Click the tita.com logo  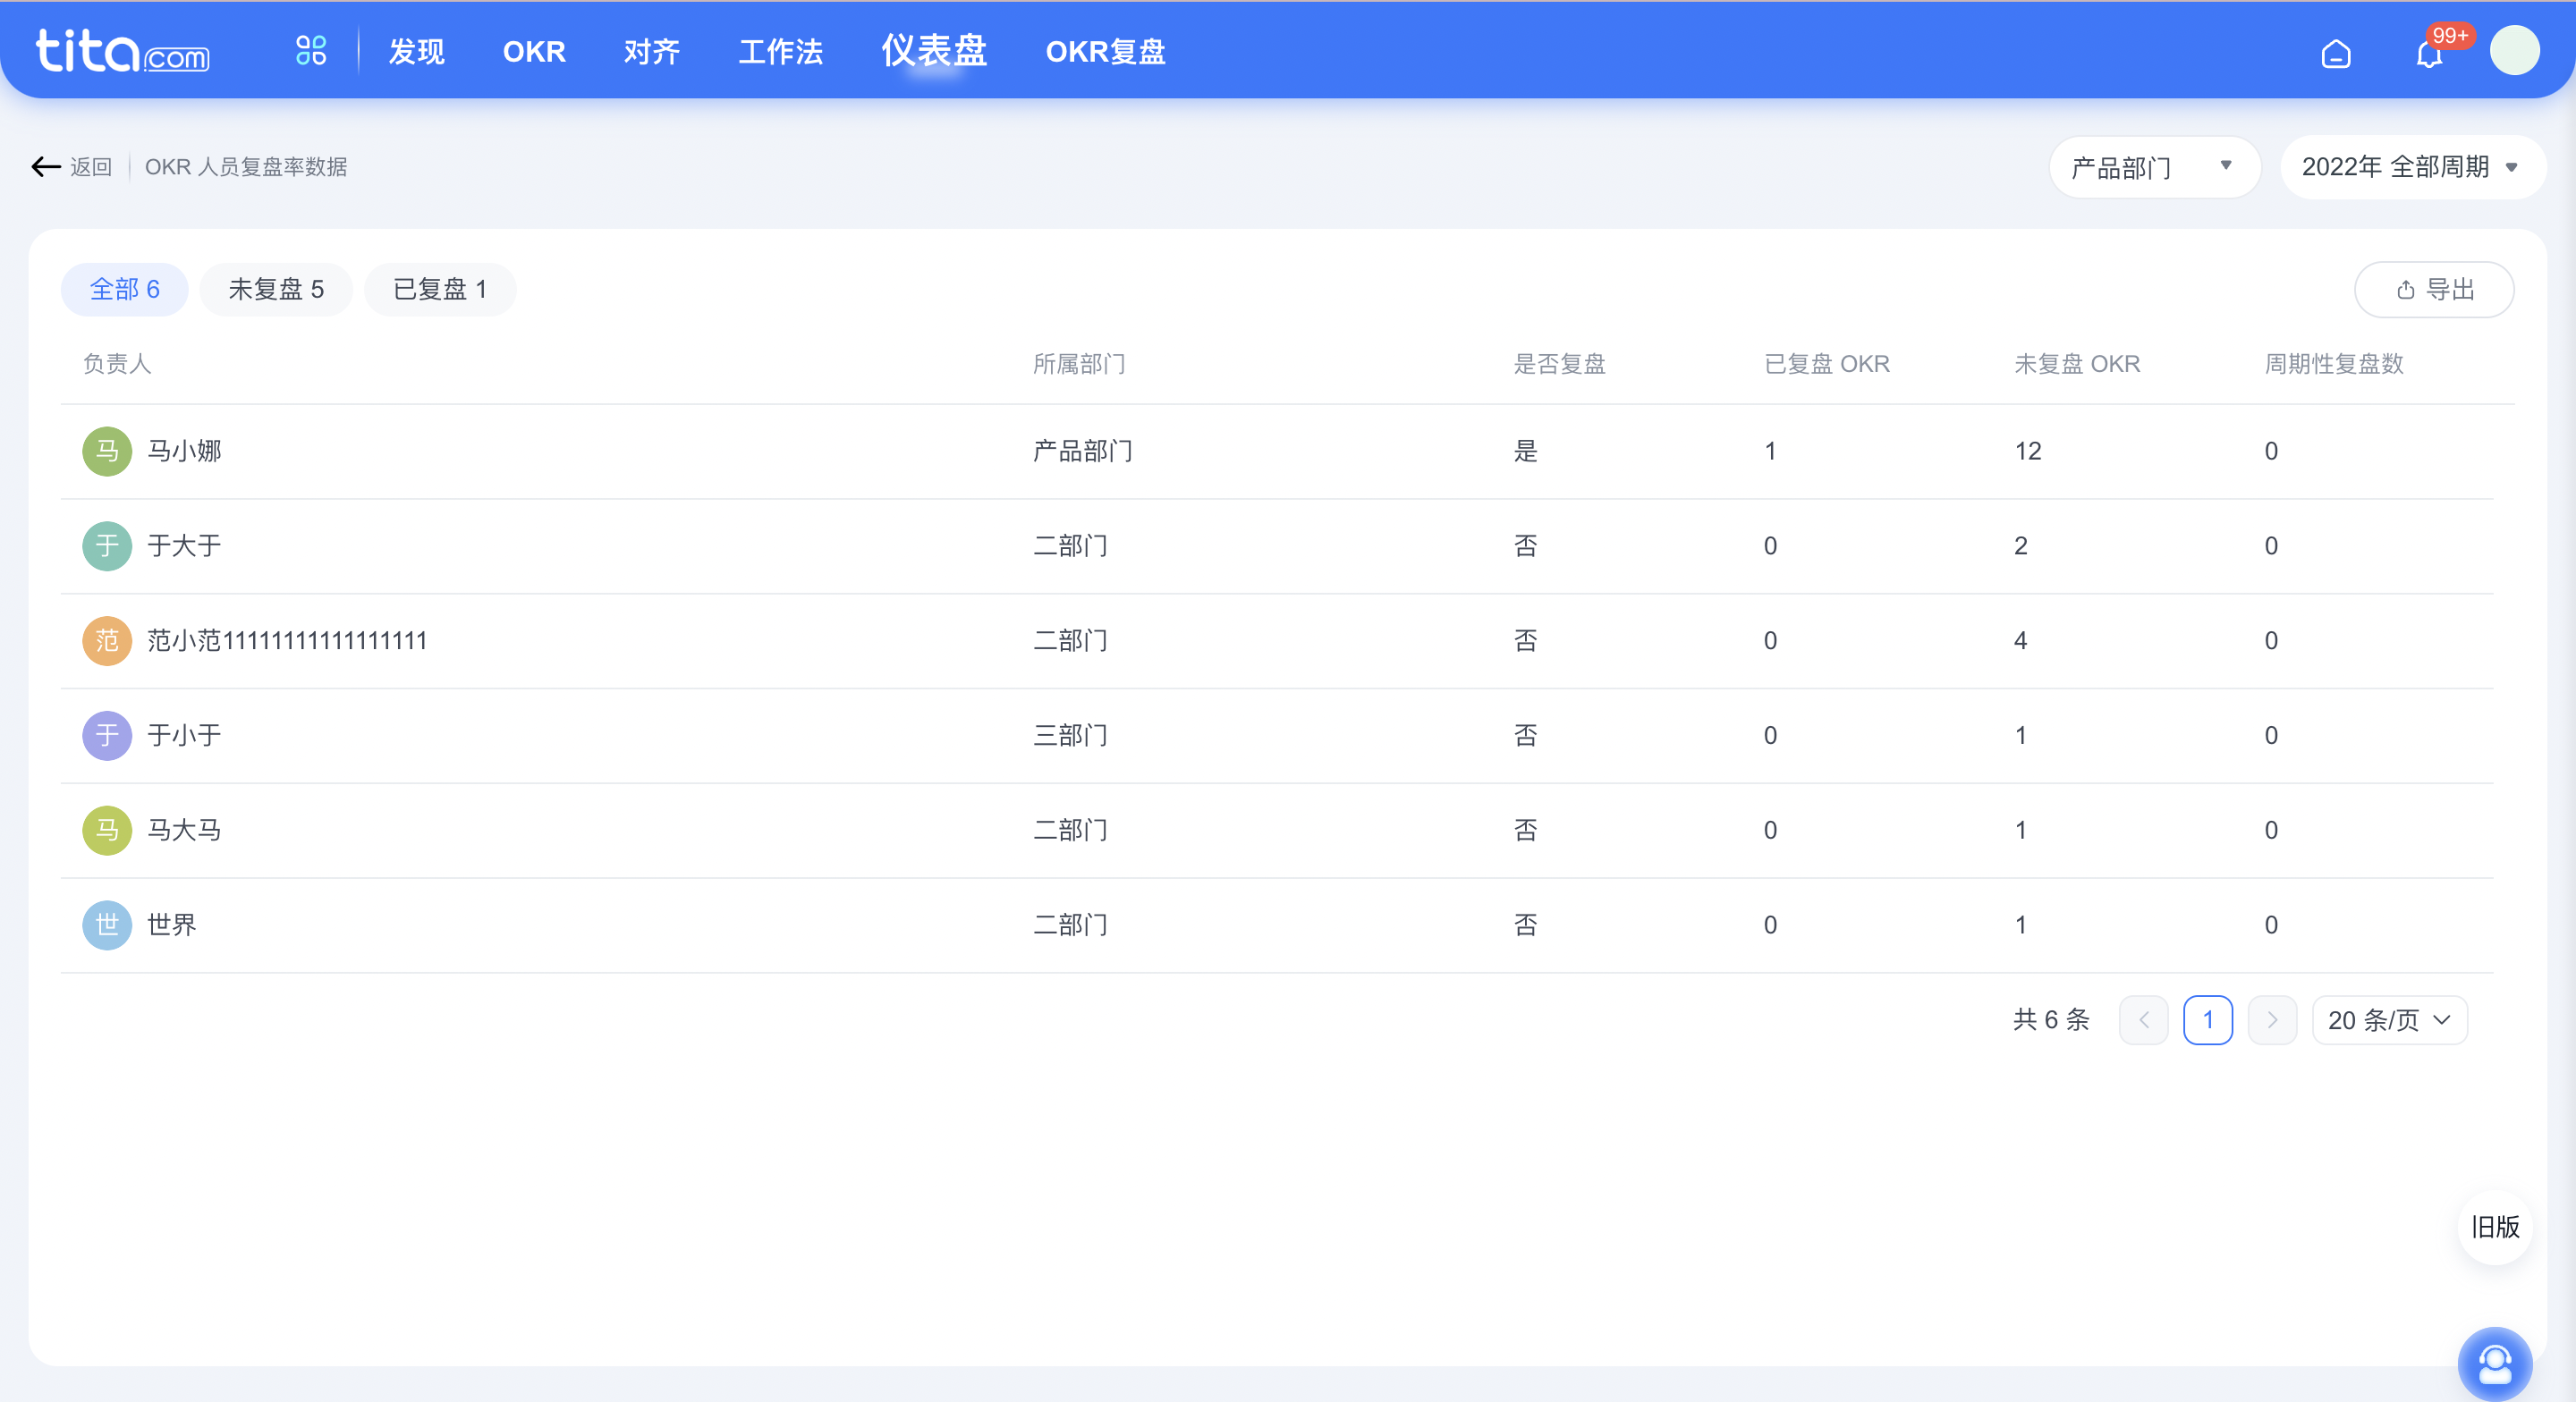[x=122, y=51]
